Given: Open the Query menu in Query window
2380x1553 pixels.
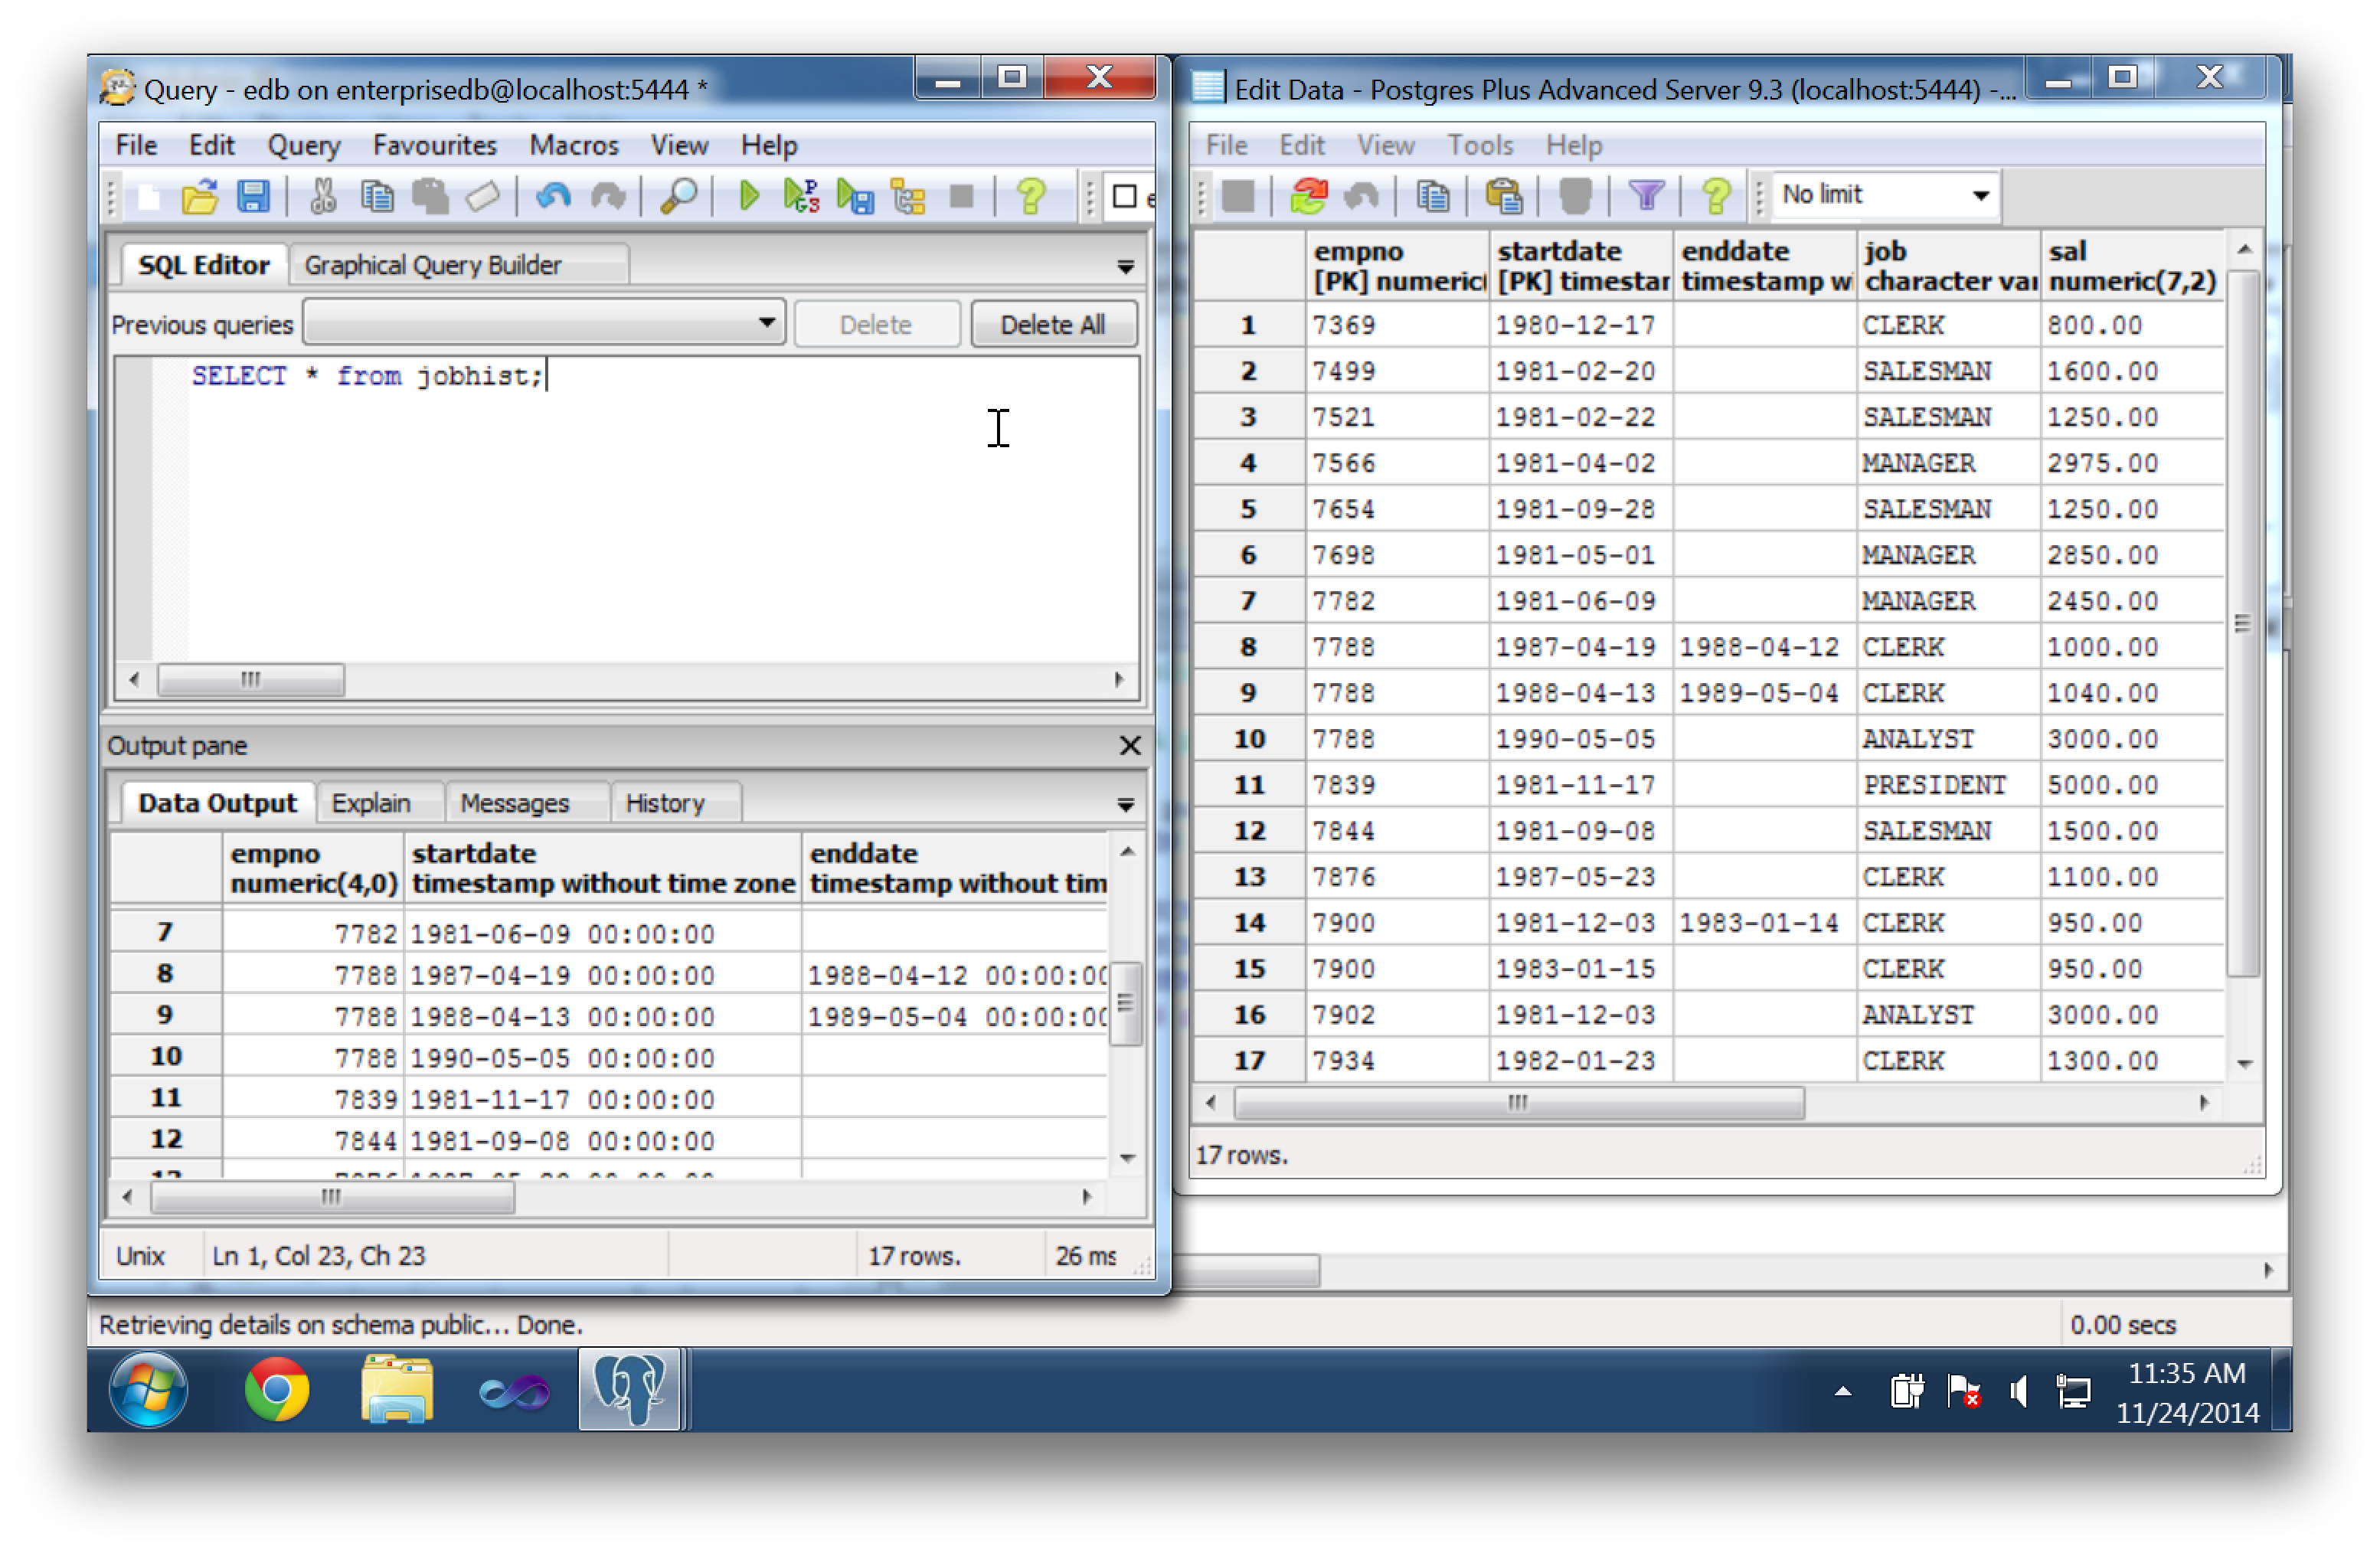Looking at the screenshot, I should tap(303, 146).
